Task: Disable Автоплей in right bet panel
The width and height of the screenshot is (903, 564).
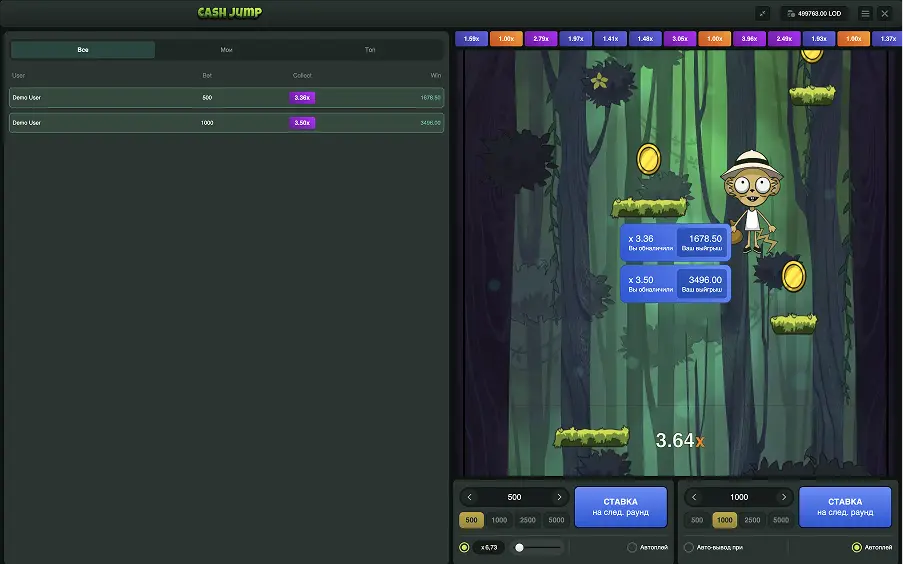Action: point(856,547)
